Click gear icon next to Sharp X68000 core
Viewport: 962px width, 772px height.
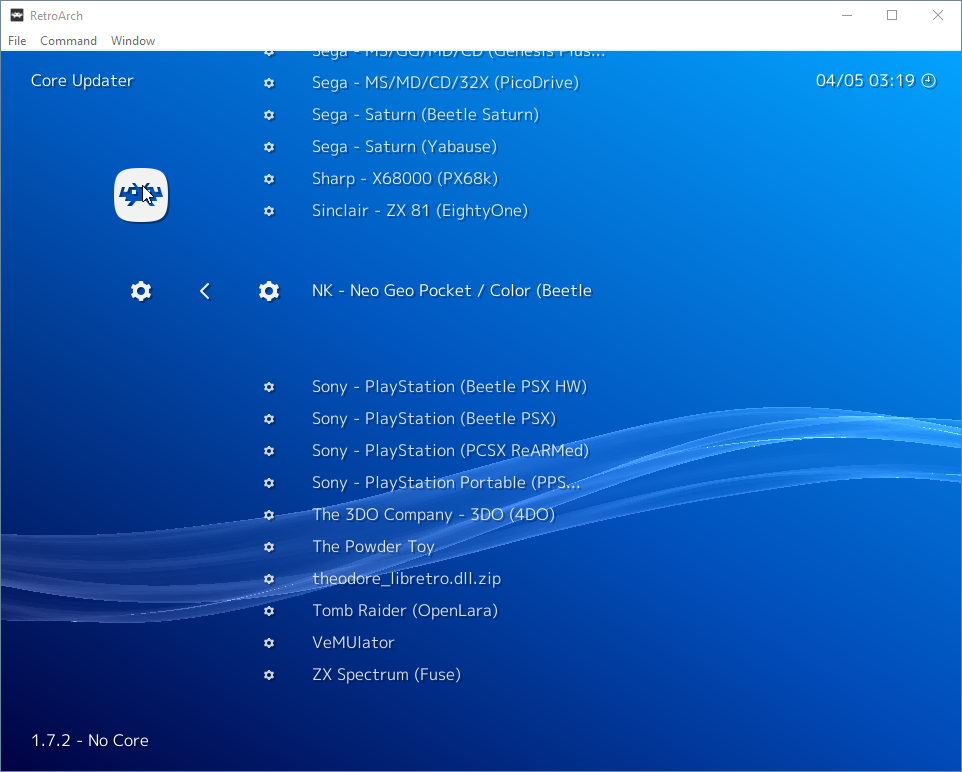pyautogui.click(x=269, y=179)
